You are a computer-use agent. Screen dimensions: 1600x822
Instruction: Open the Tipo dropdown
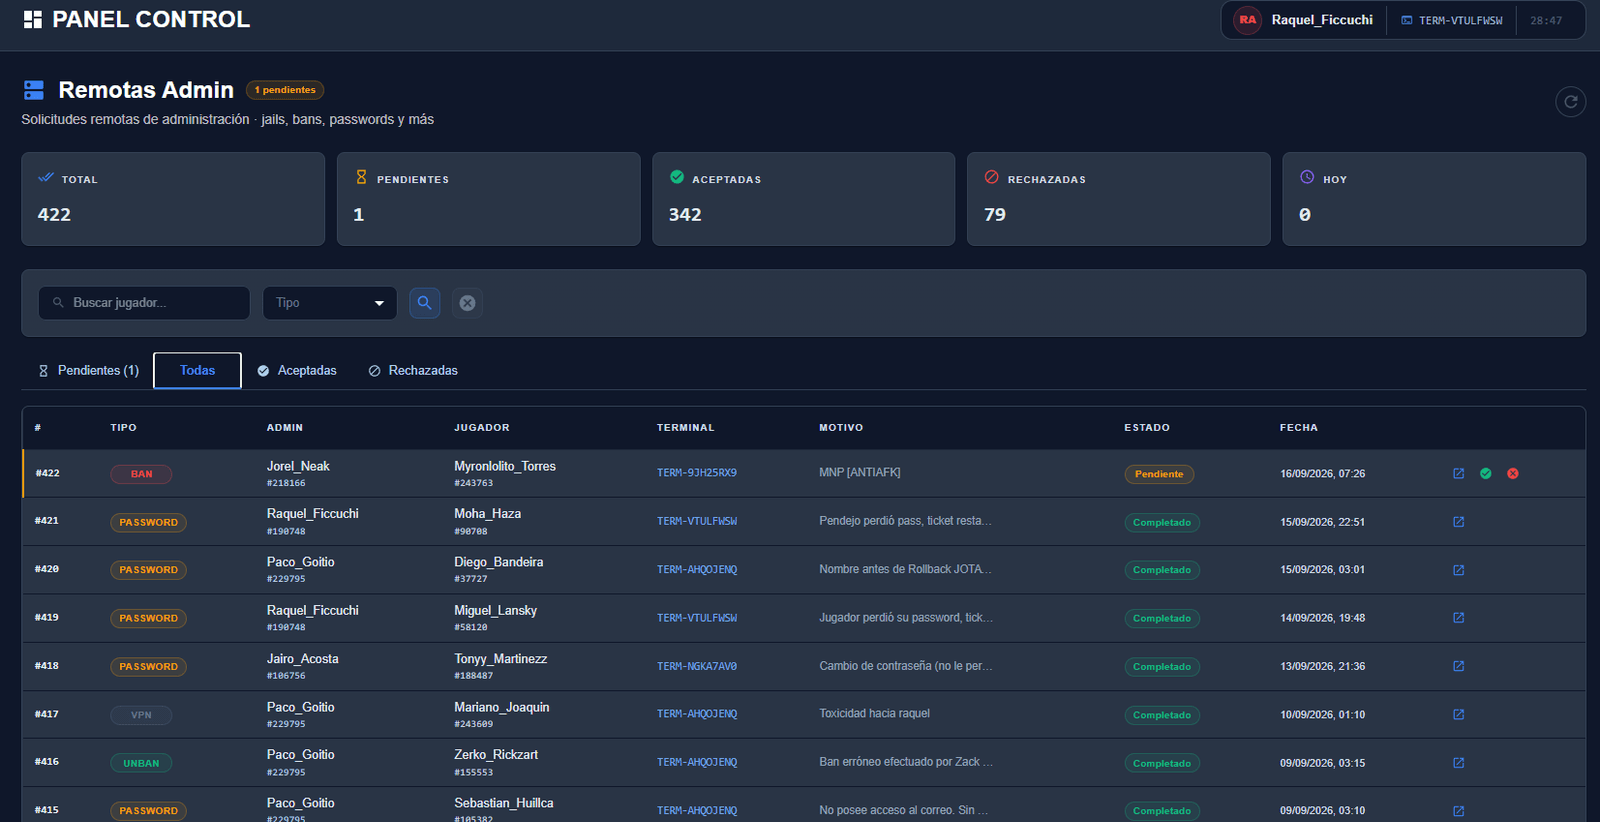pyautogui.click(x=330, y=303)
